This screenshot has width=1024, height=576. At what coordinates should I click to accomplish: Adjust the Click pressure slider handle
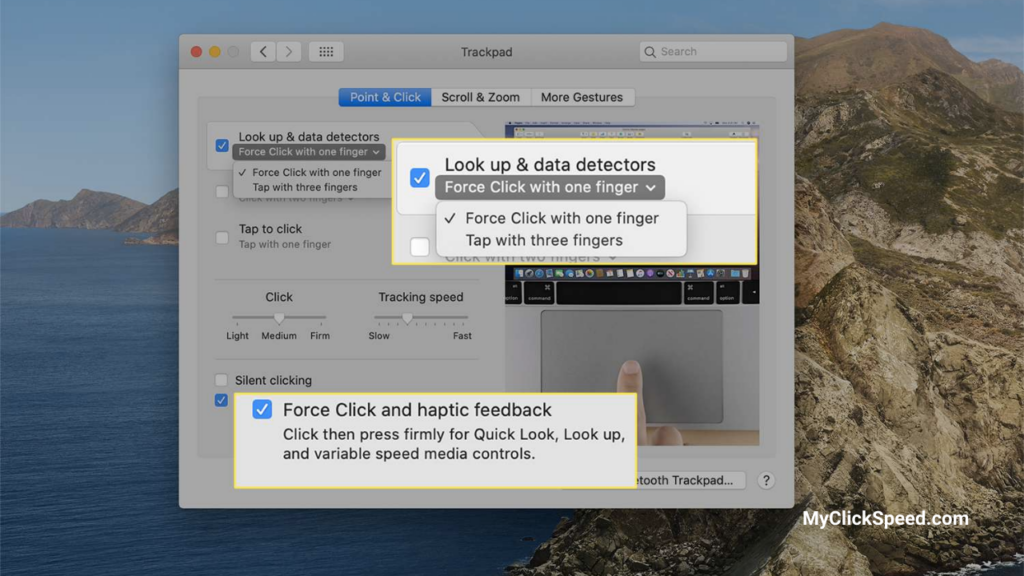tap(279, 318)
